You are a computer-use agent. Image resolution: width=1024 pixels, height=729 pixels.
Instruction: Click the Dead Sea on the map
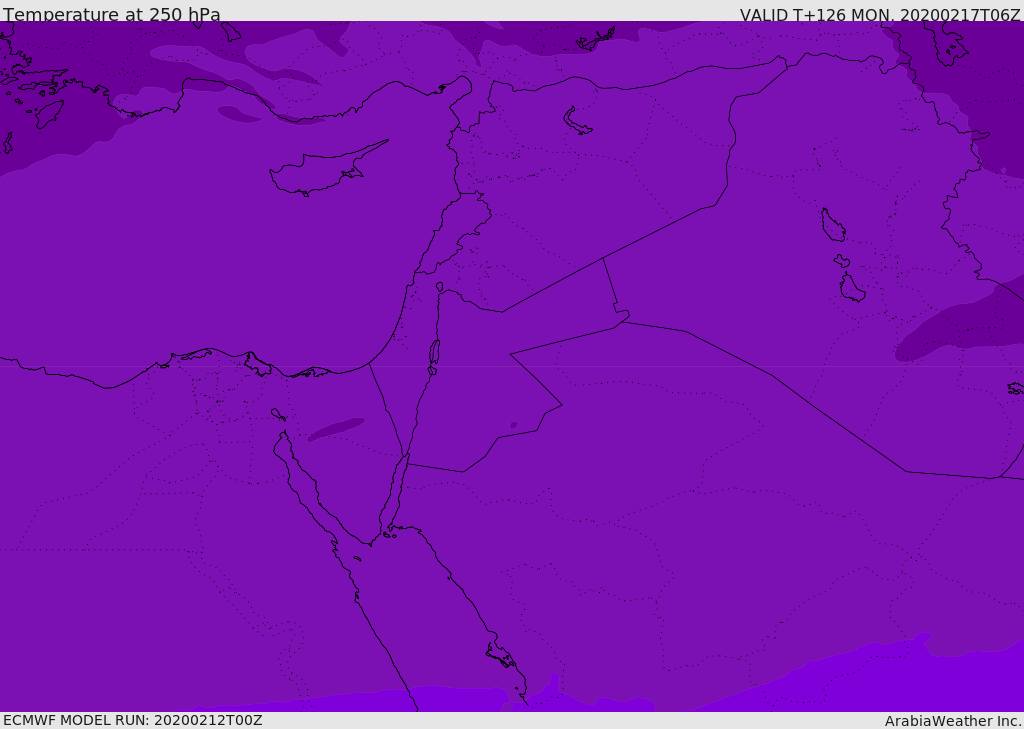tap(434, 353)
